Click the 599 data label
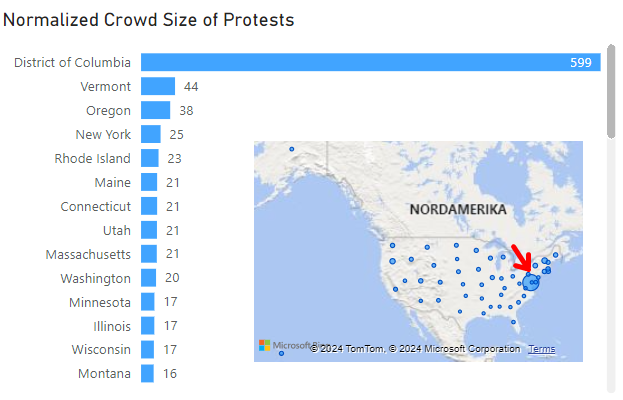The width and height of the screenshot is (623, 400). pyautogui.click(x=581, y=62)
